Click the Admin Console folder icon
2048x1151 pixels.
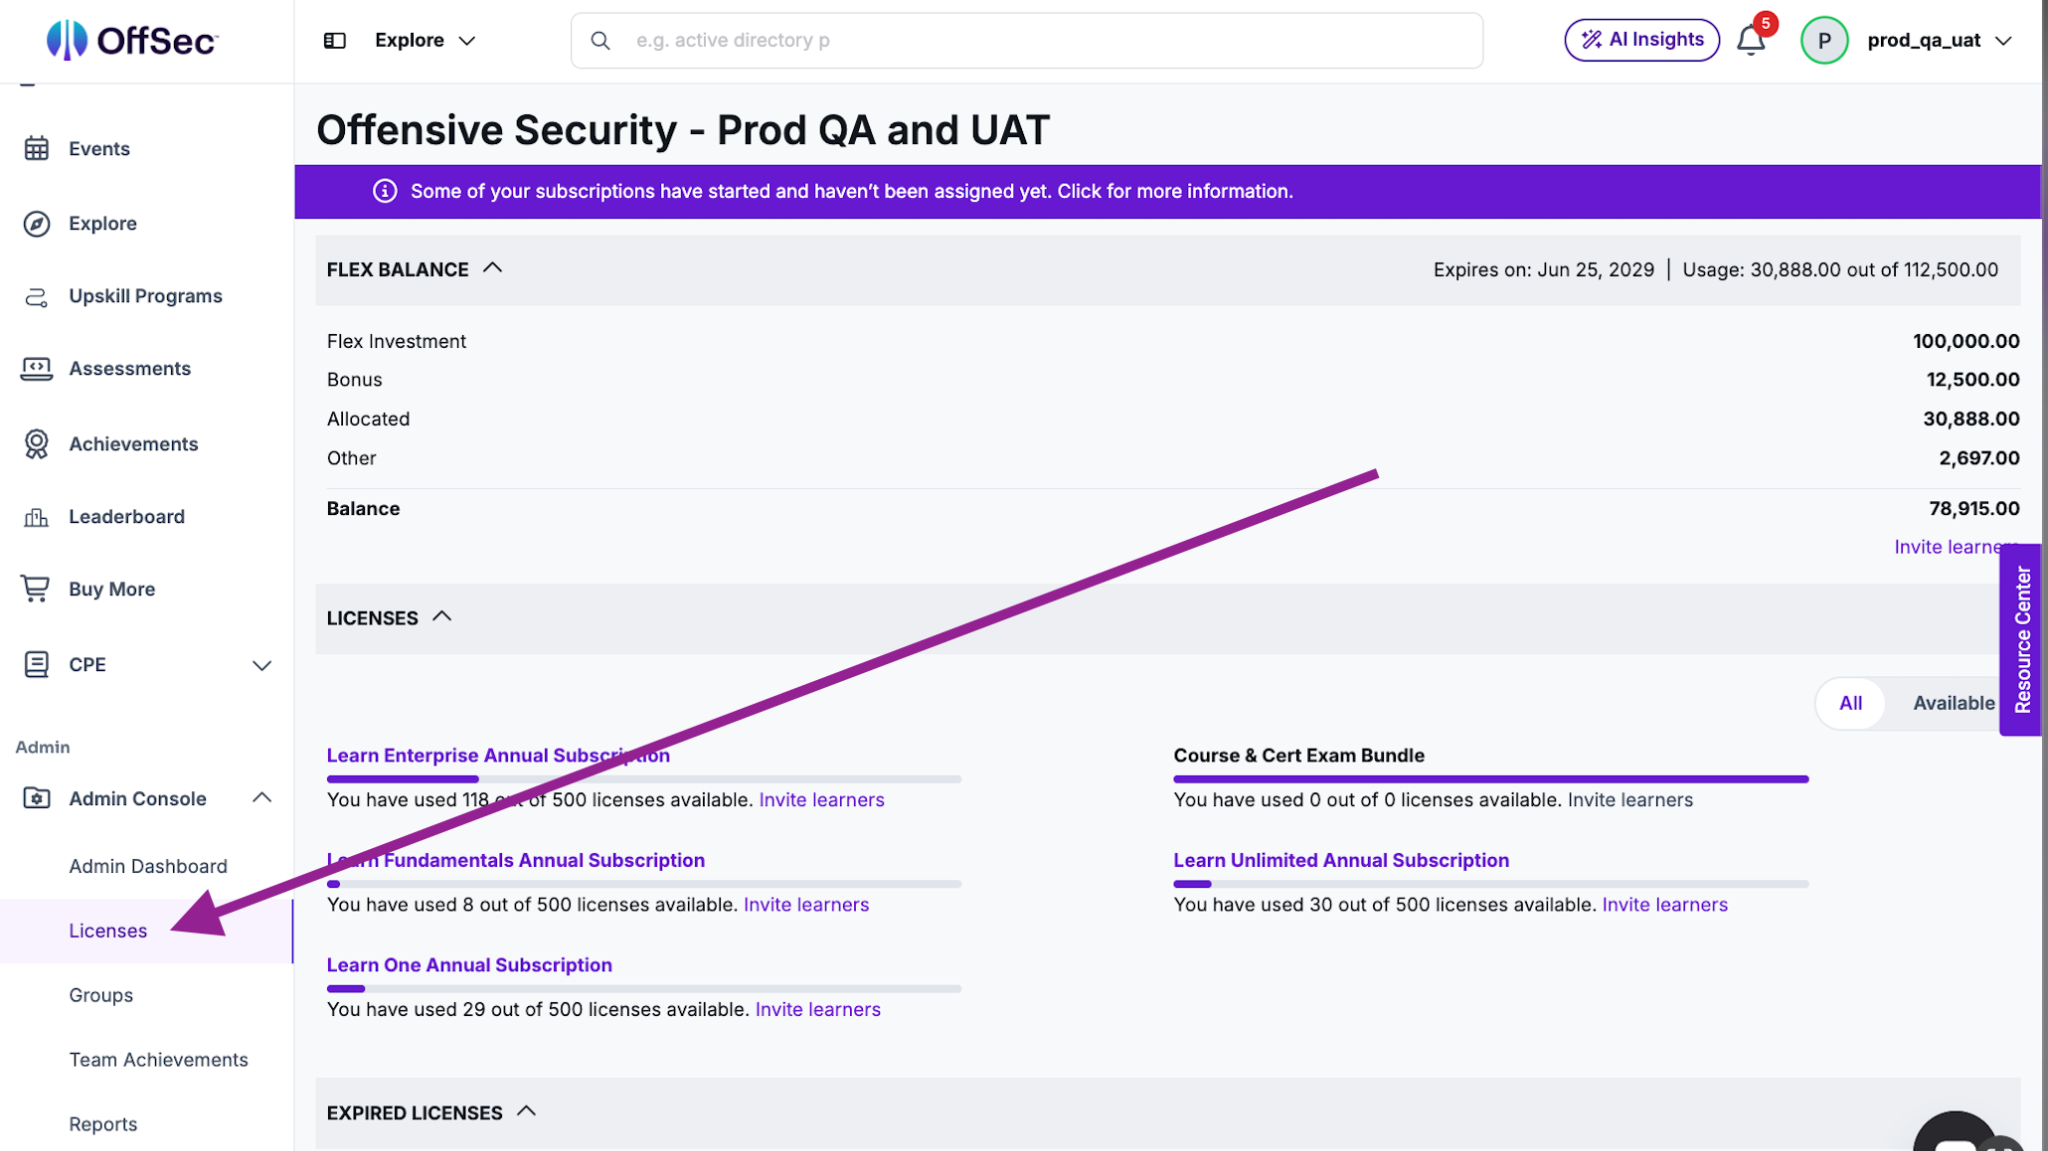point(36,798)
